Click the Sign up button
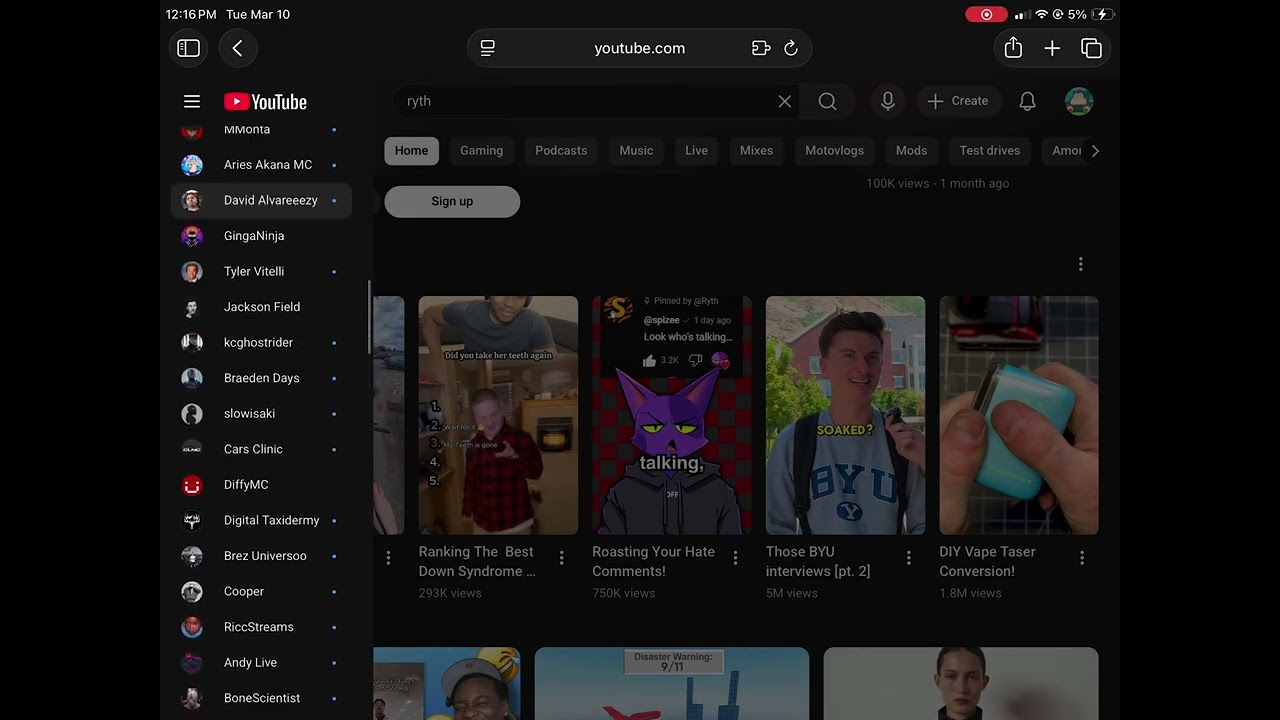Viewport: 1280px width, 720px height. (x=452, y=201)
